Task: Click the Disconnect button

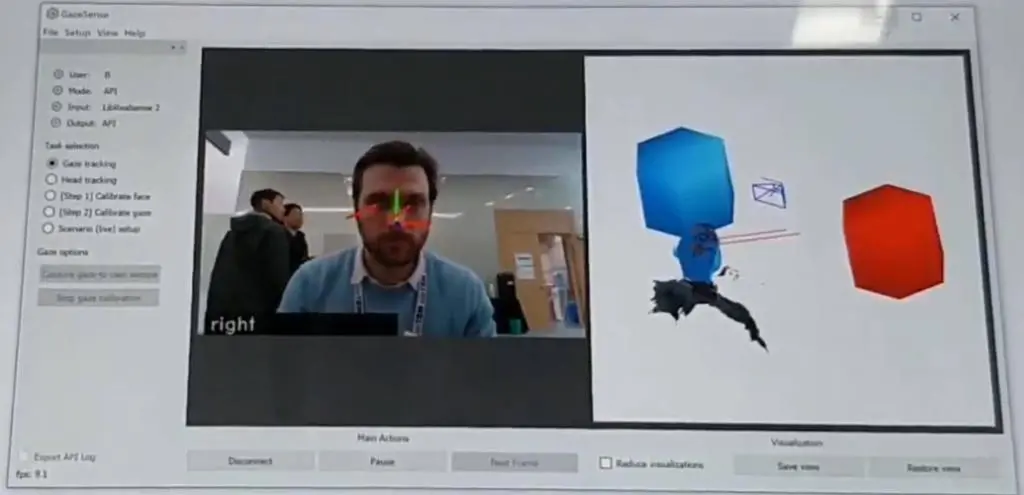Action: coord(250,461)
